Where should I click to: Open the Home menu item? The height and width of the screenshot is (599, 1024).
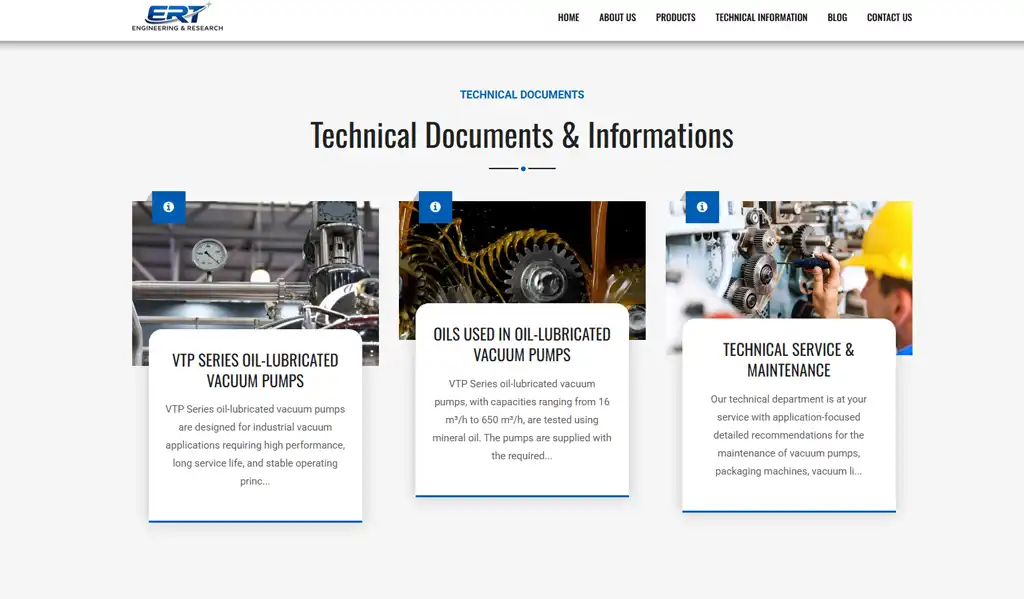[x=568, y=18]
